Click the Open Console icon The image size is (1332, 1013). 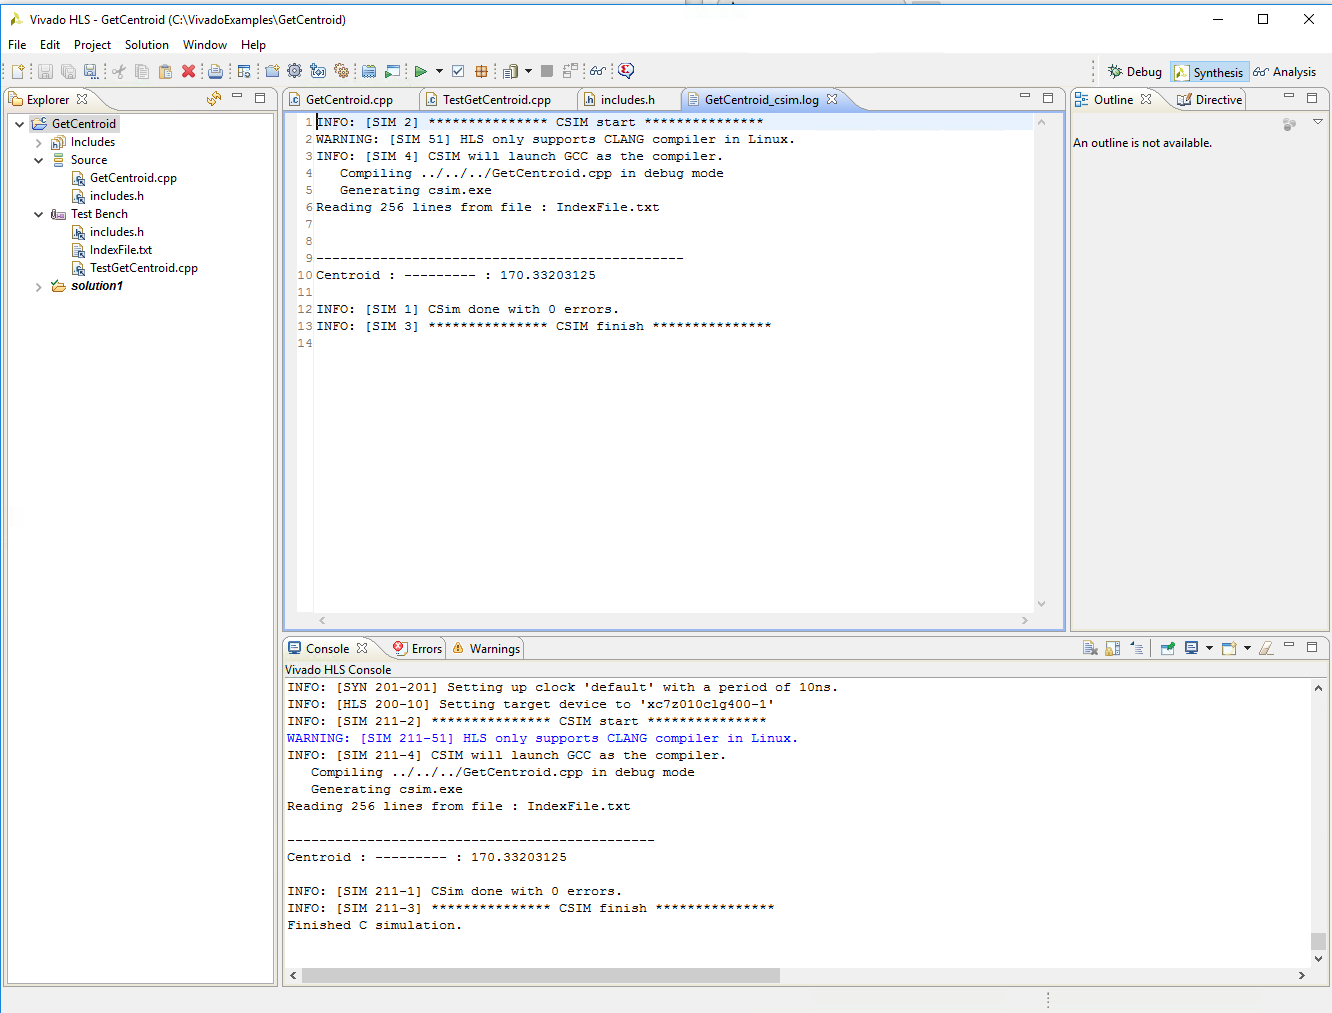(1229, 648)
